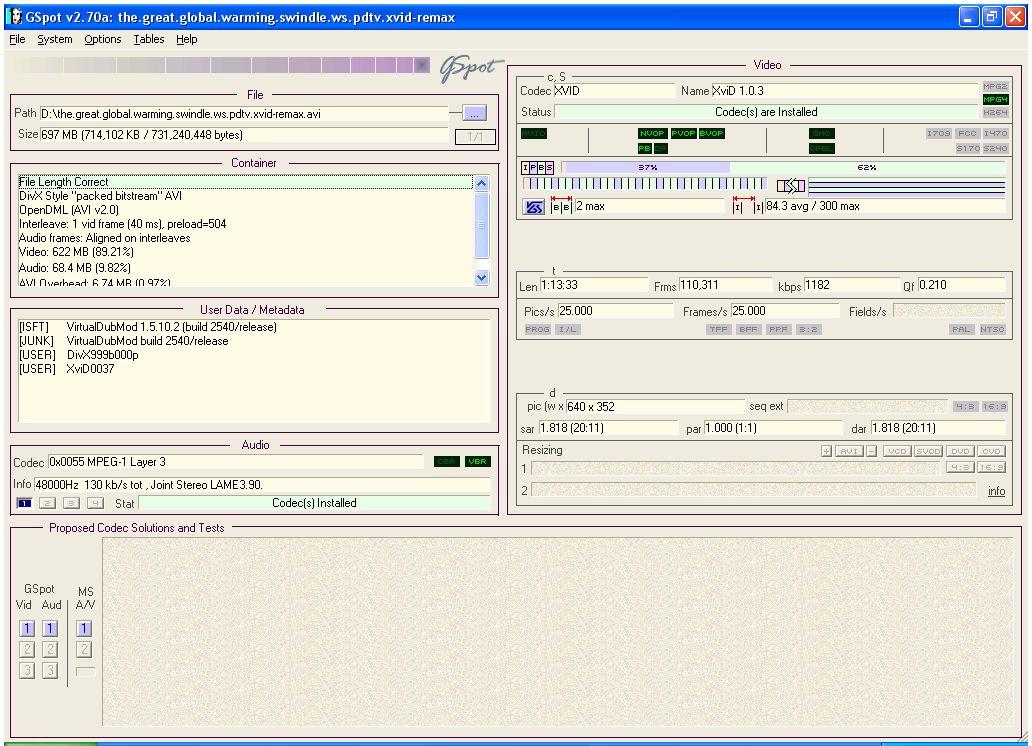
Task: Click the PB packed bitstream indicator
Action: click(644, 149)
